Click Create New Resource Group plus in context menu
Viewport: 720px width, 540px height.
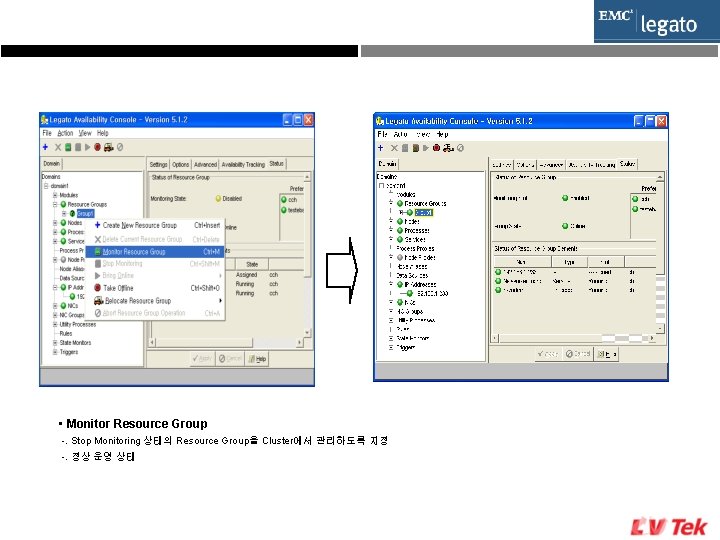pyautogui.click(x=97, y=225)
